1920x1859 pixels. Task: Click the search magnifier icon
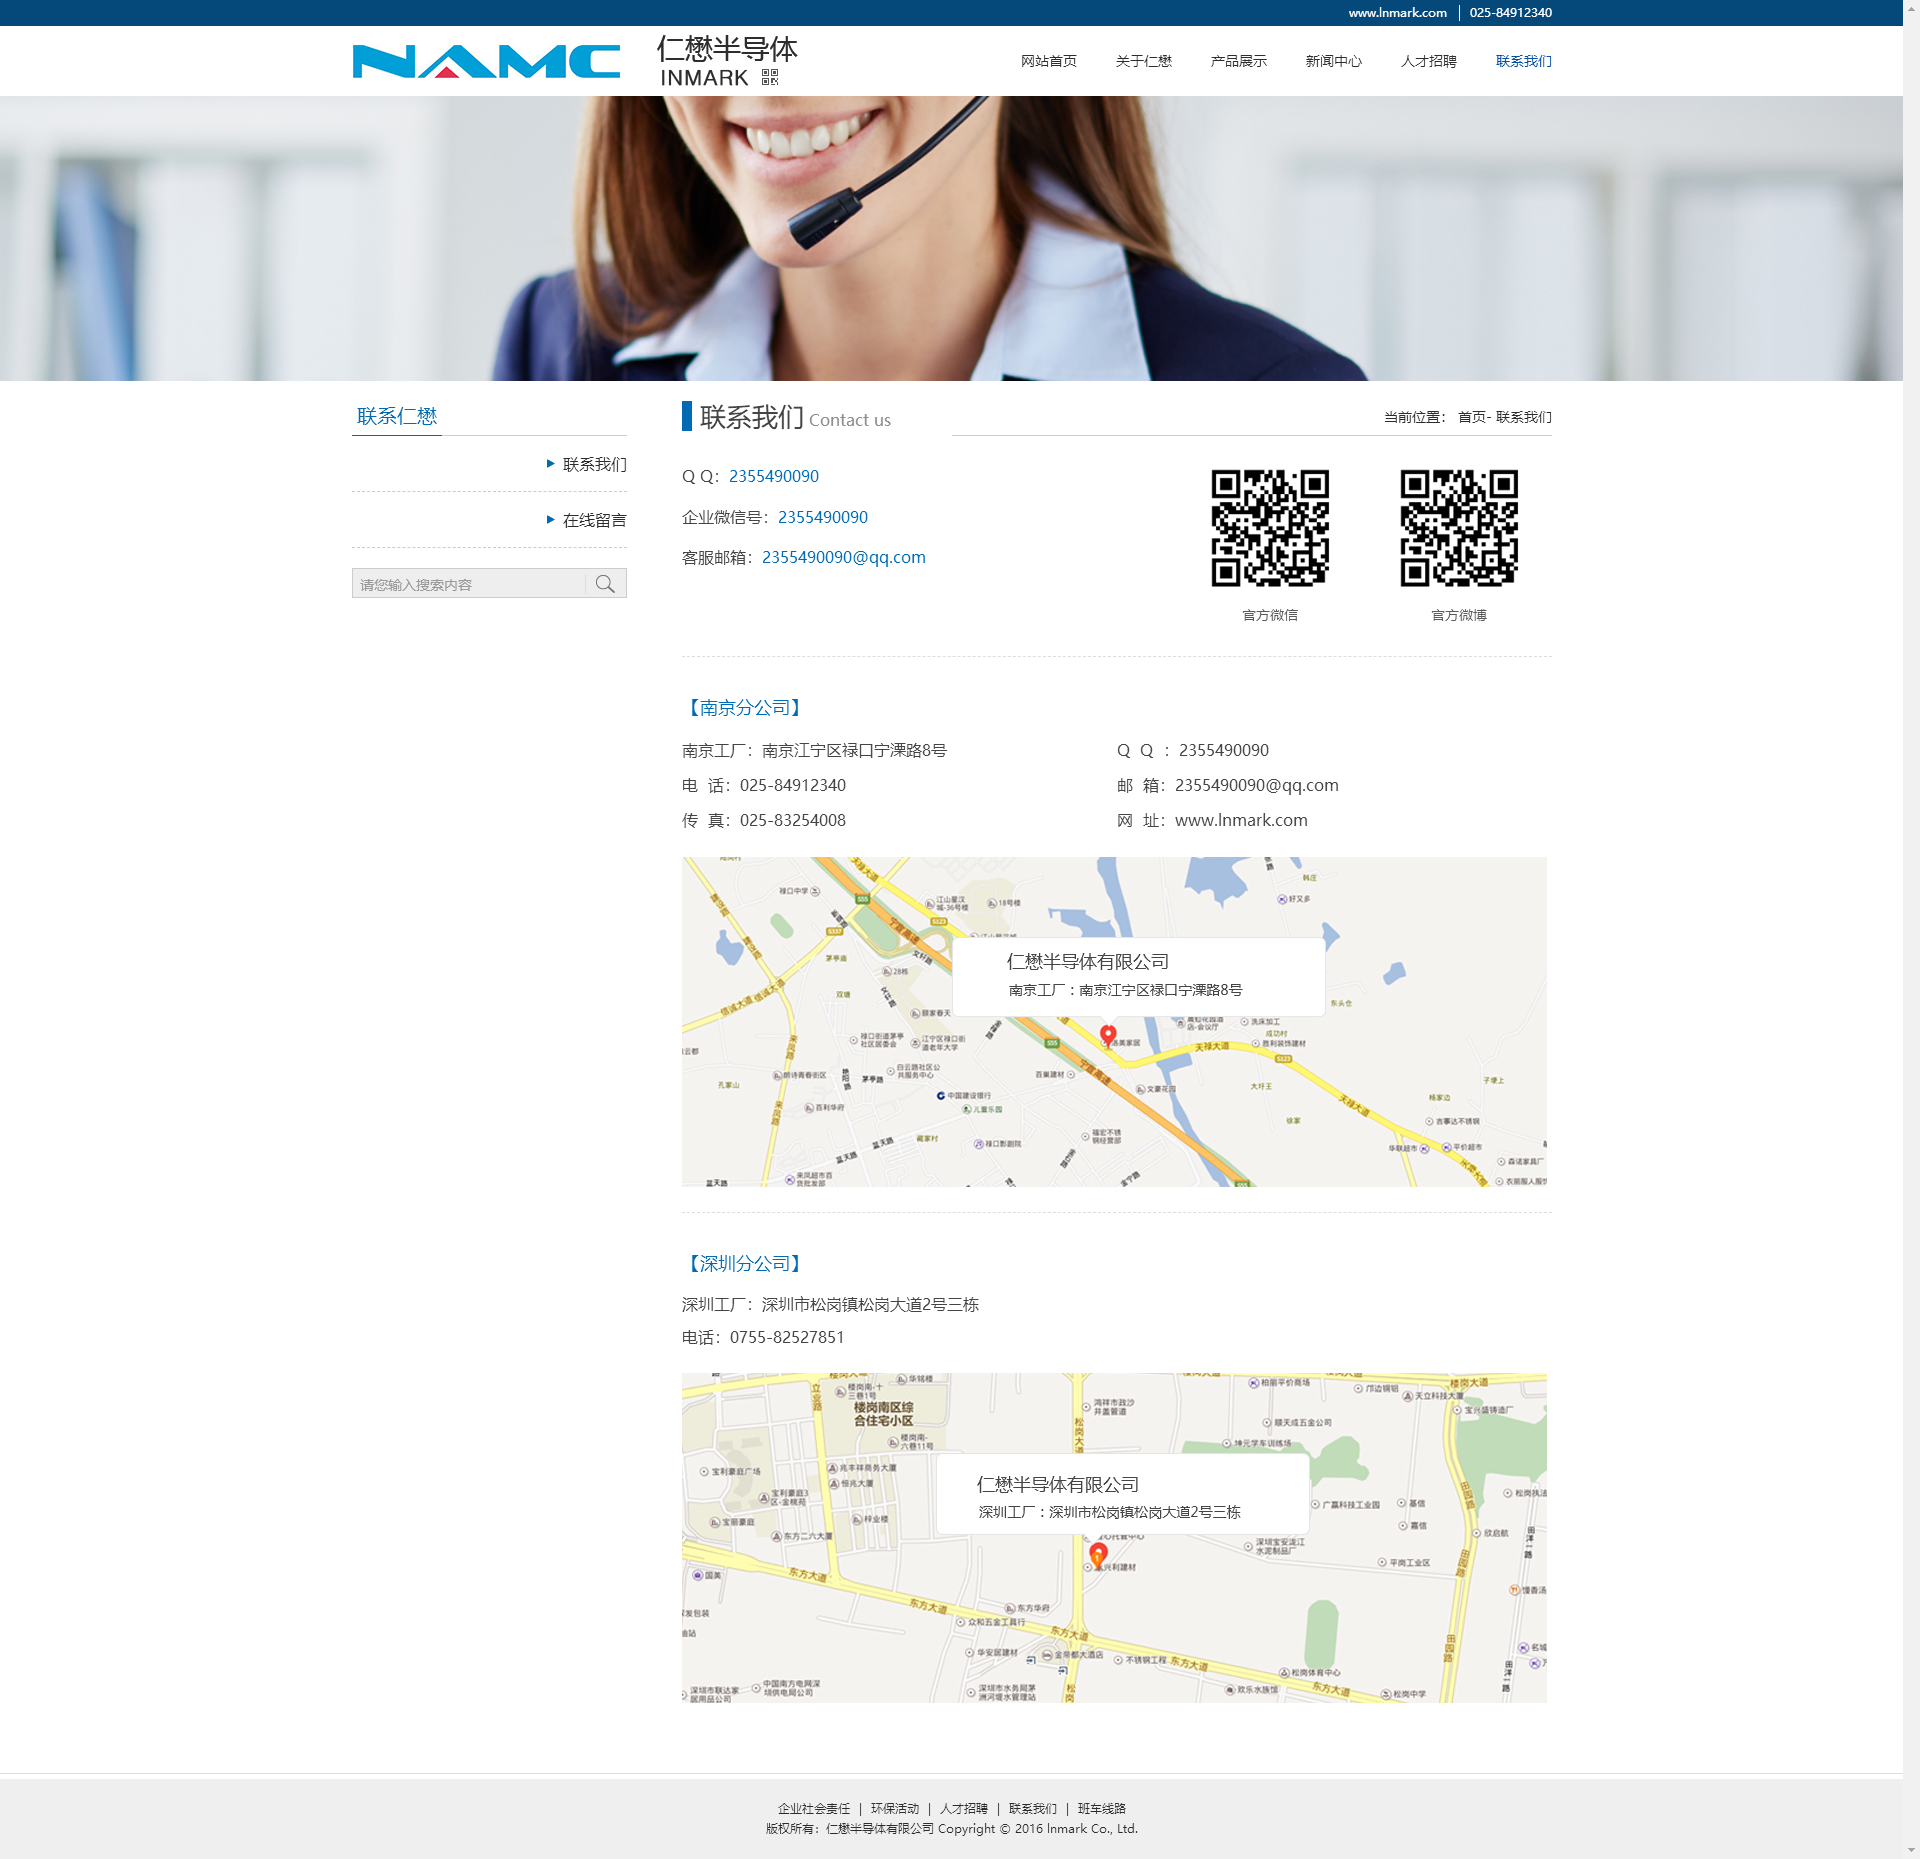coord(605,584)
